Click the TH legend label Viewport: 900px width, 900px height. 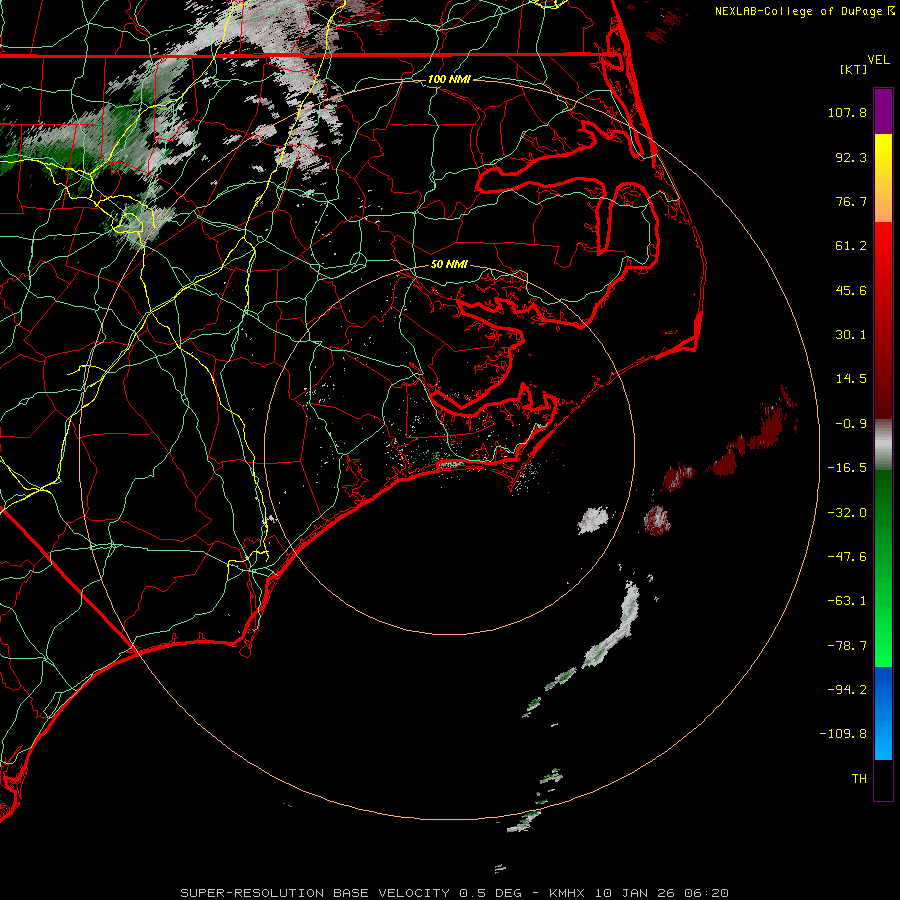[859, 779]
